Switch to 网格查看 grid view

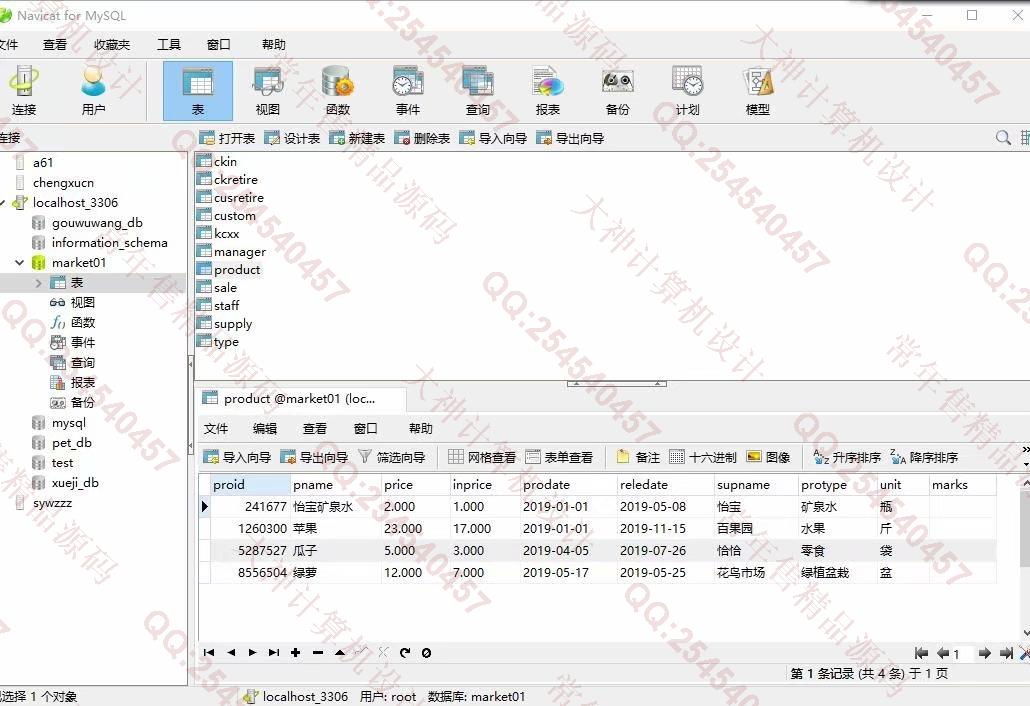coord(482,457)
